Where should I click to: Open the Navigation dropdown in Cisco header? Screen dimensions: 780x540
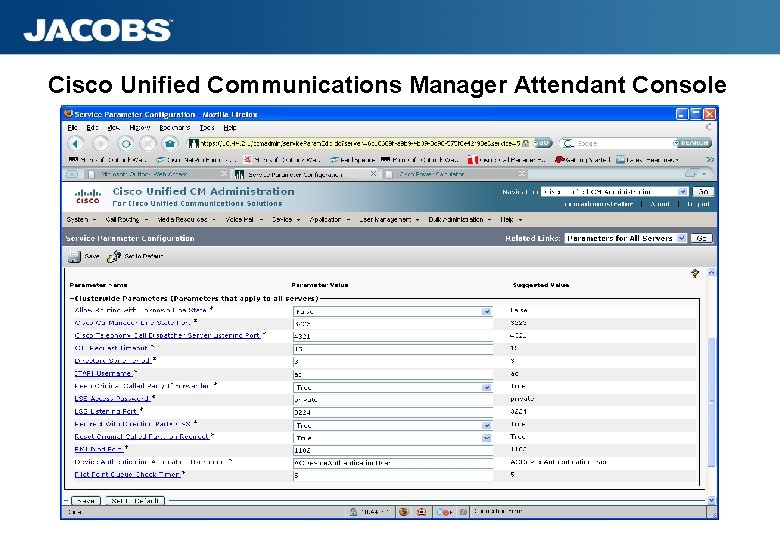615,191
